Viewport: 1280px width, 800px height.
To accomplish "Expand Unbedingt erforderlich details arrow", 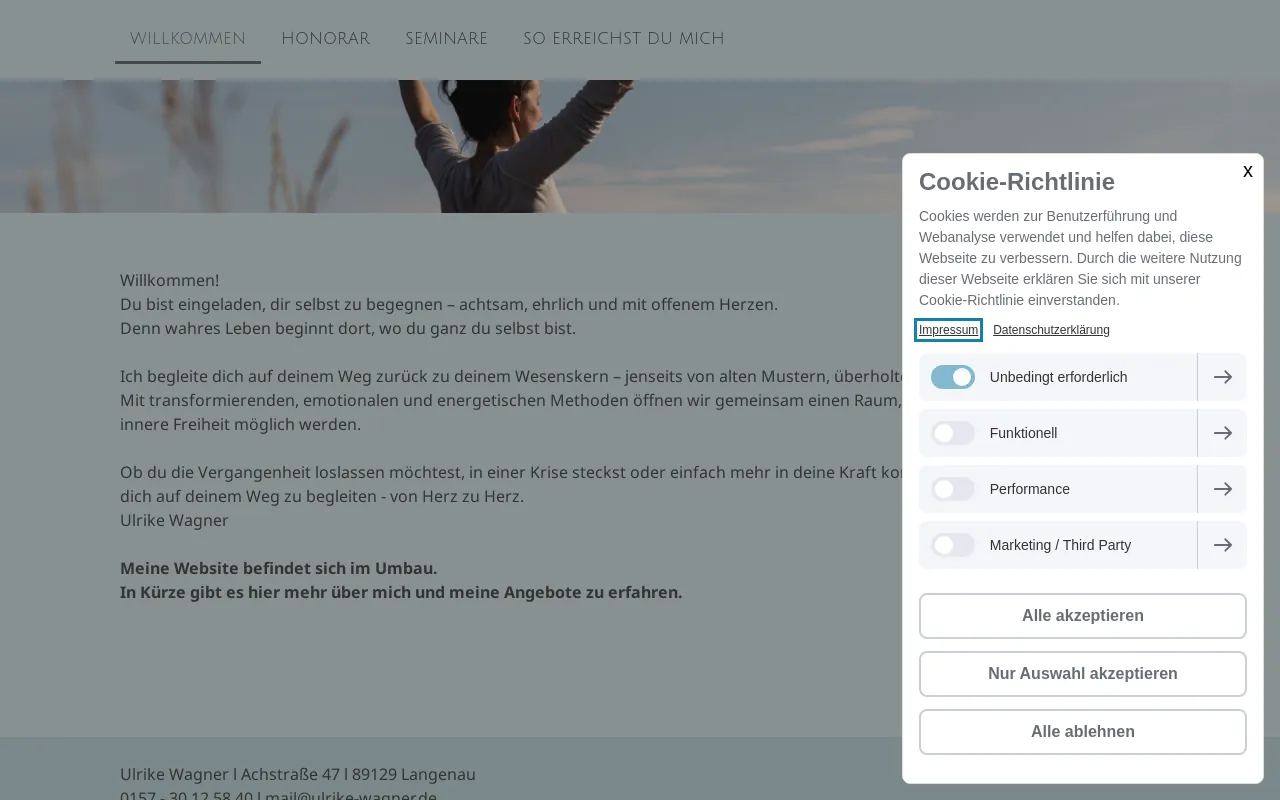I will click(x=1222, y=377).
